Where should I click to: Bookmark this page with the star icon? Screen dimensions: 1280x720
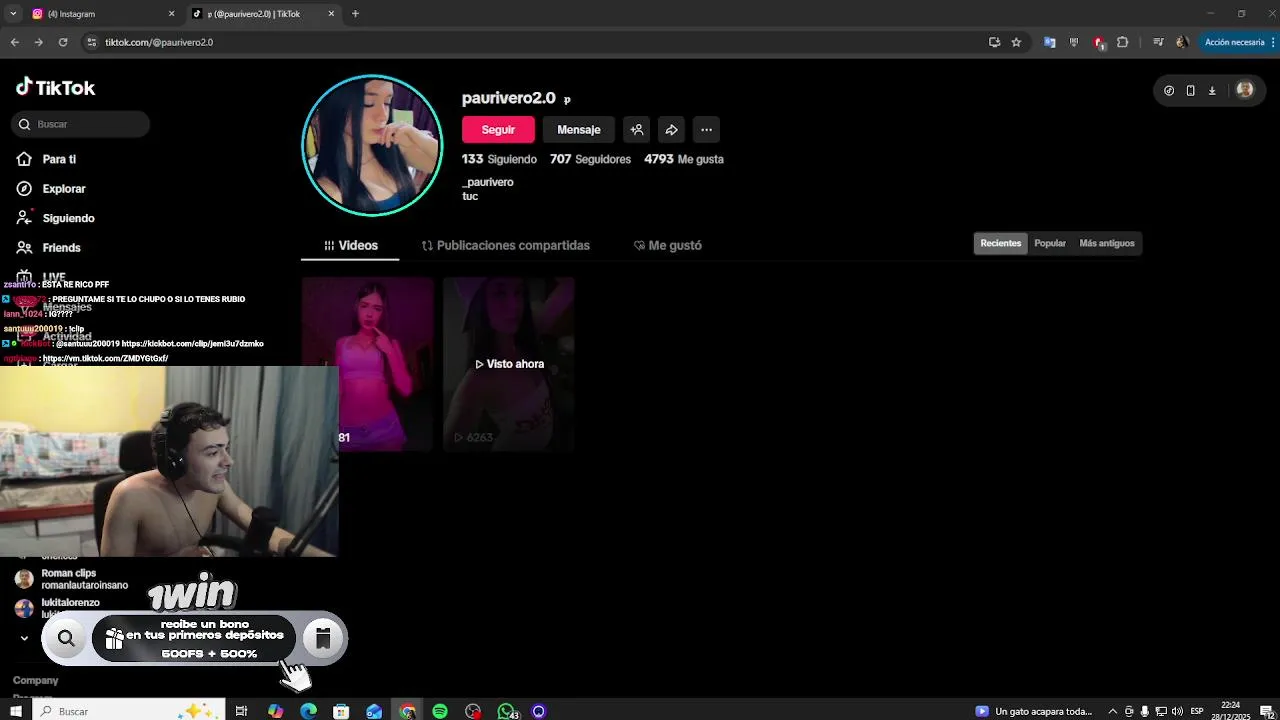[x=1016, y=42]
